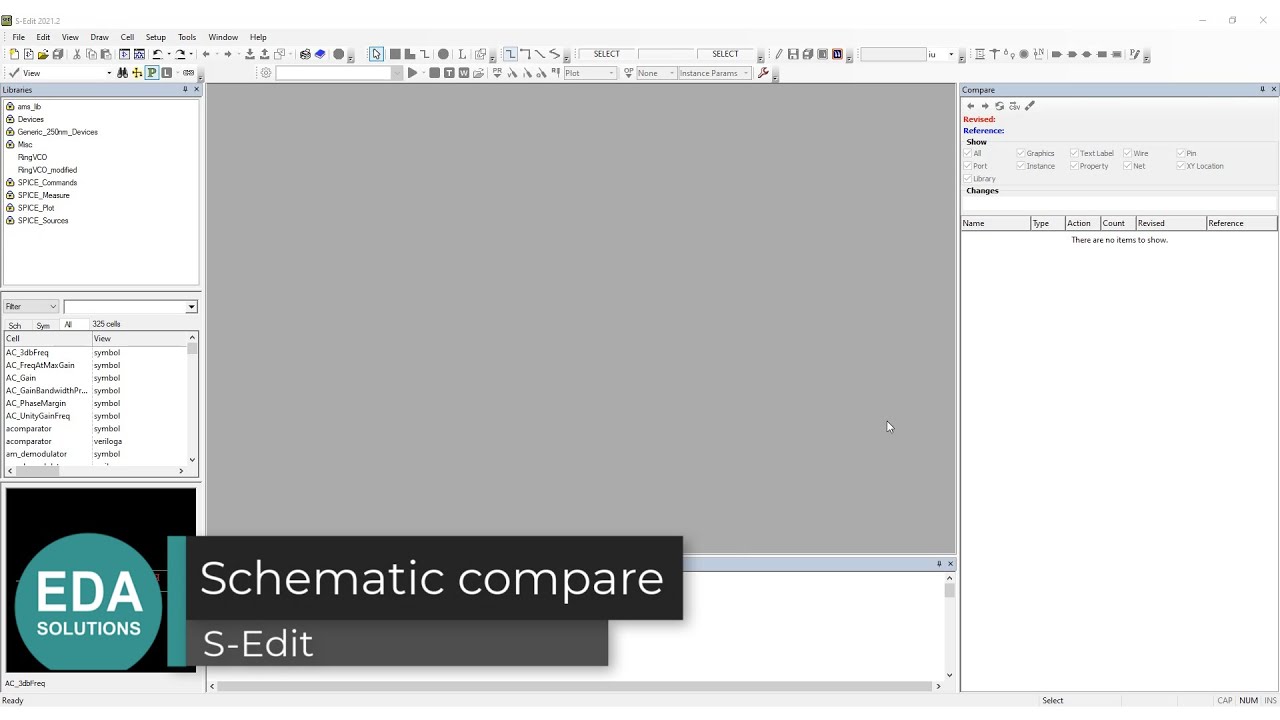
Task: Open the iu units dropdown
Action: click(x=950, y=54)
